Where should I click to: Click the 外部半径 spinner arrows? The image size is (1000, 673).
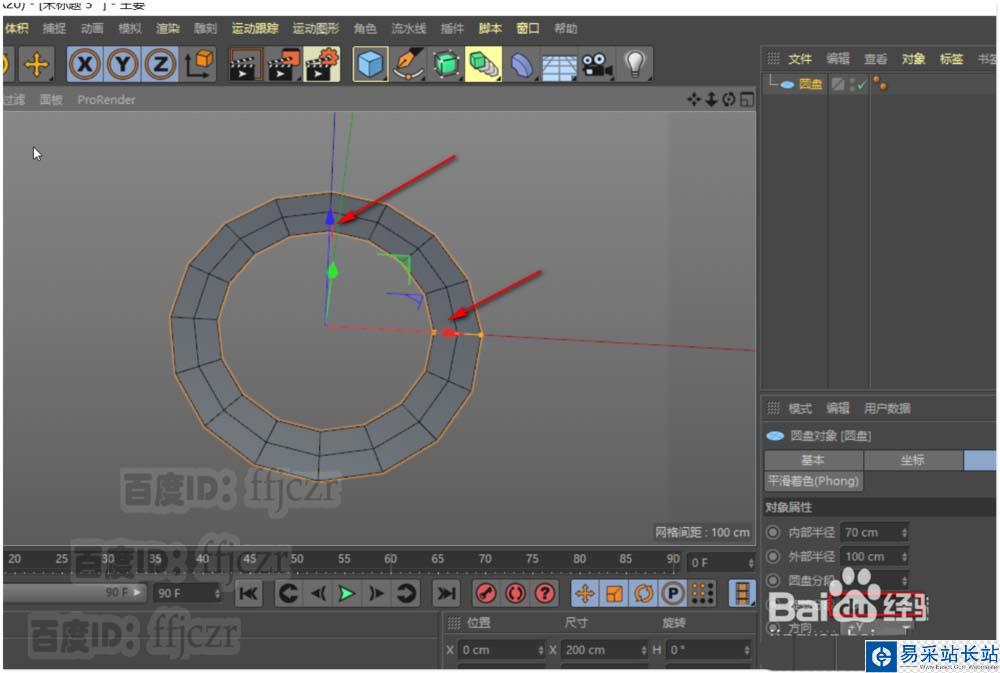904,557
